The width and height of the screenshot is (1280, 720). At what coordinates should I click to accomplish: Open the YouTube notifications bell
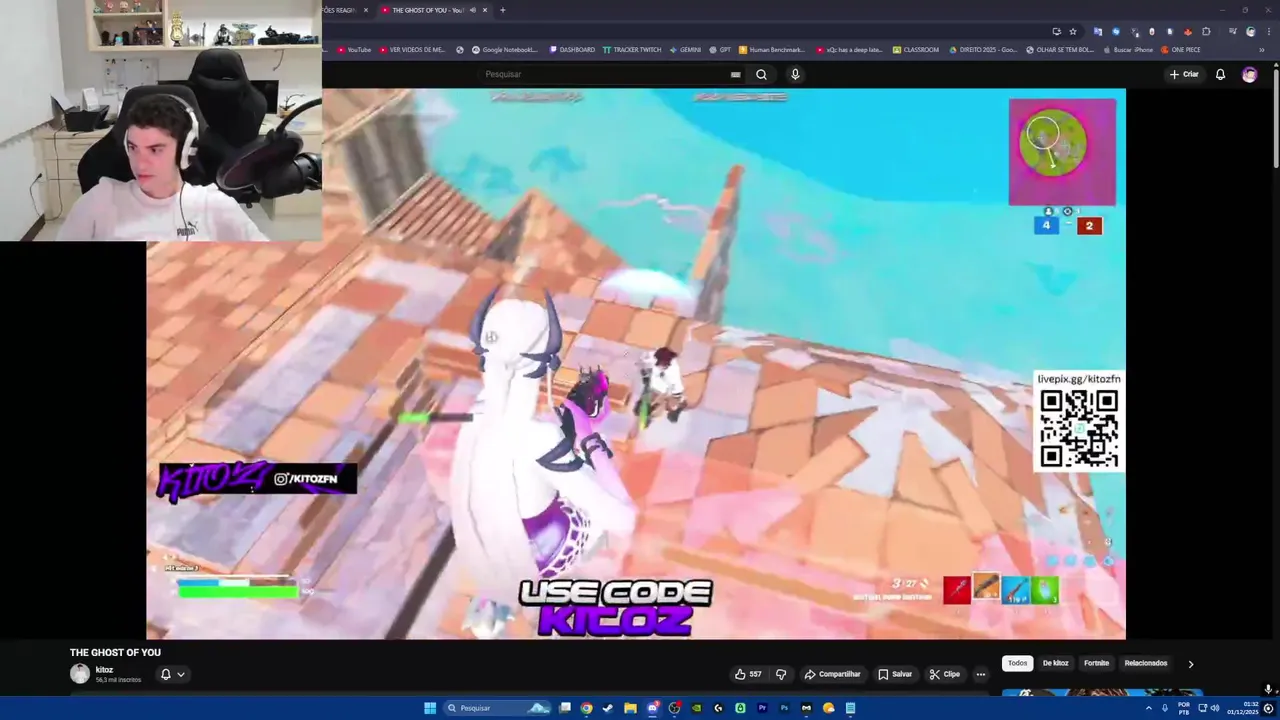pyautogui.click(x=1220, y=74)
